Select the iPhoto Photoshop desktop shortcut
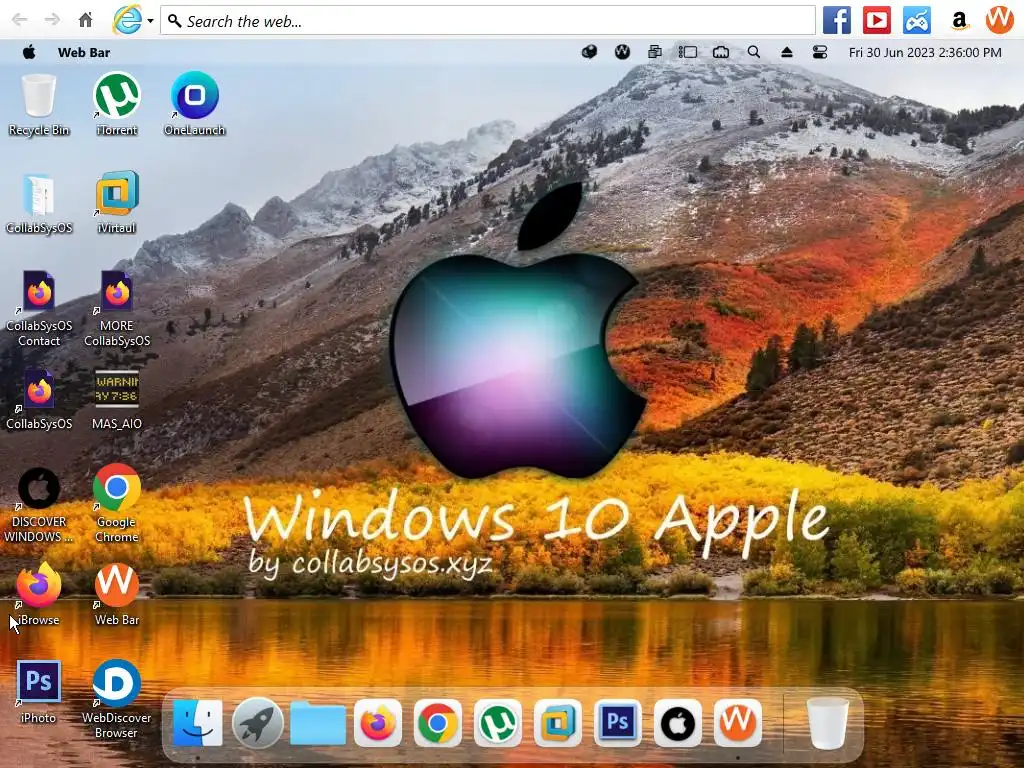 pos(39,692)
